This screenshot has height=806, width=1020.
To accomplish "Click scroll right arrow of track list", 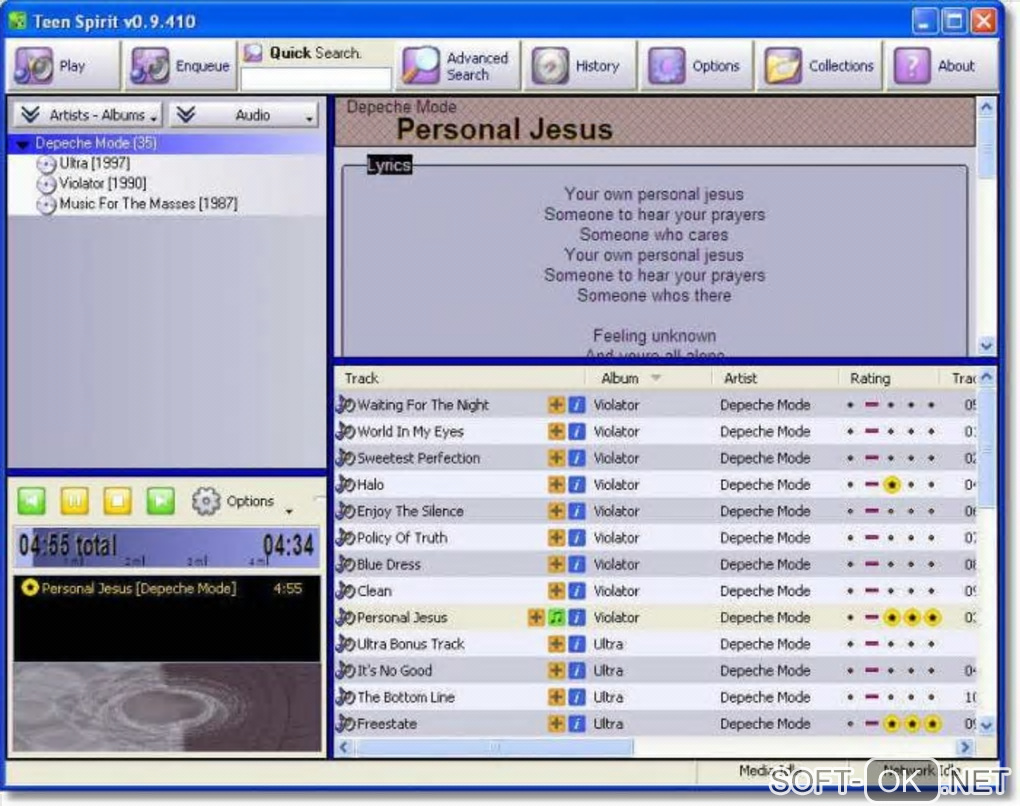I will [x=965, y=747].
